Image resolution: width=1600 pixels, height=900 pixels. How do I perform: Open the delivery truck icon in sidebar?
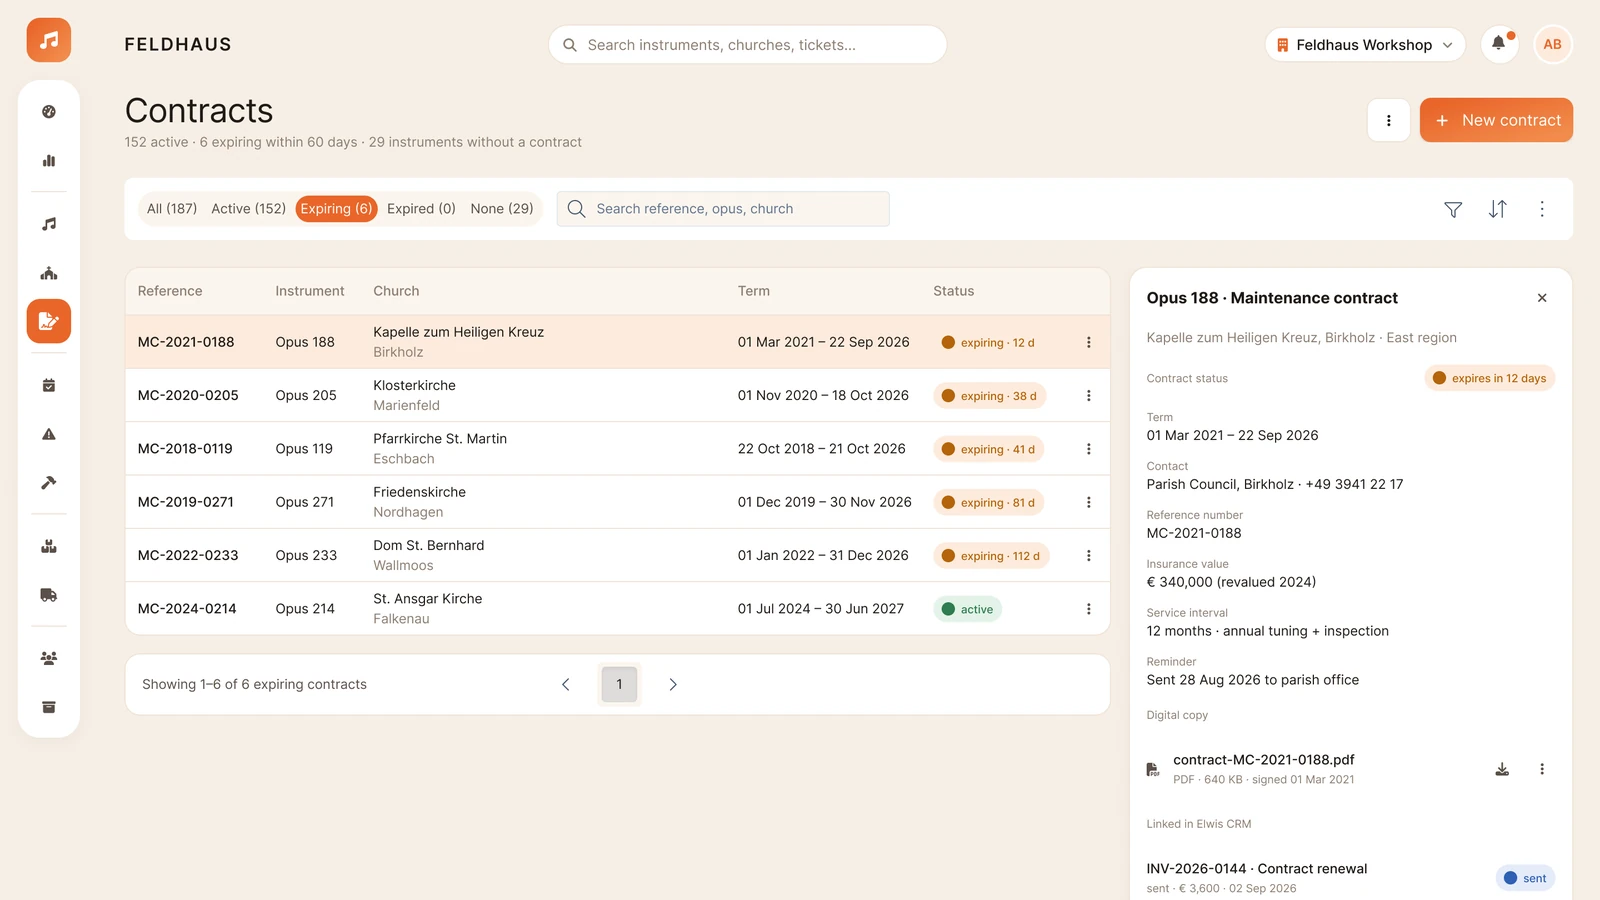click(49, 595)
